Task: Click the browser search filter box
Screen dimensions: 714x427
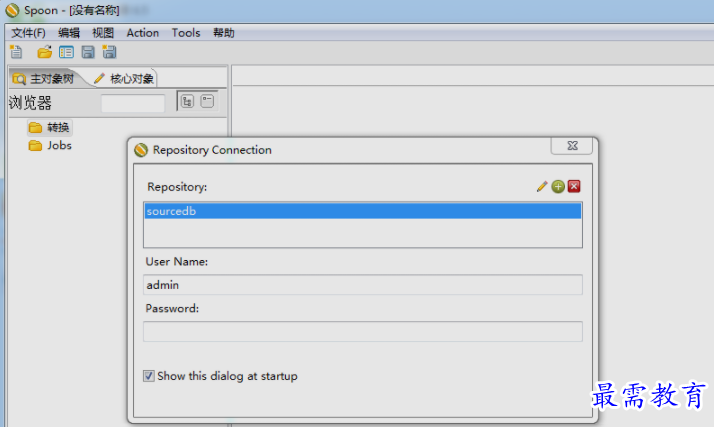Action: (x=133, y=103)
